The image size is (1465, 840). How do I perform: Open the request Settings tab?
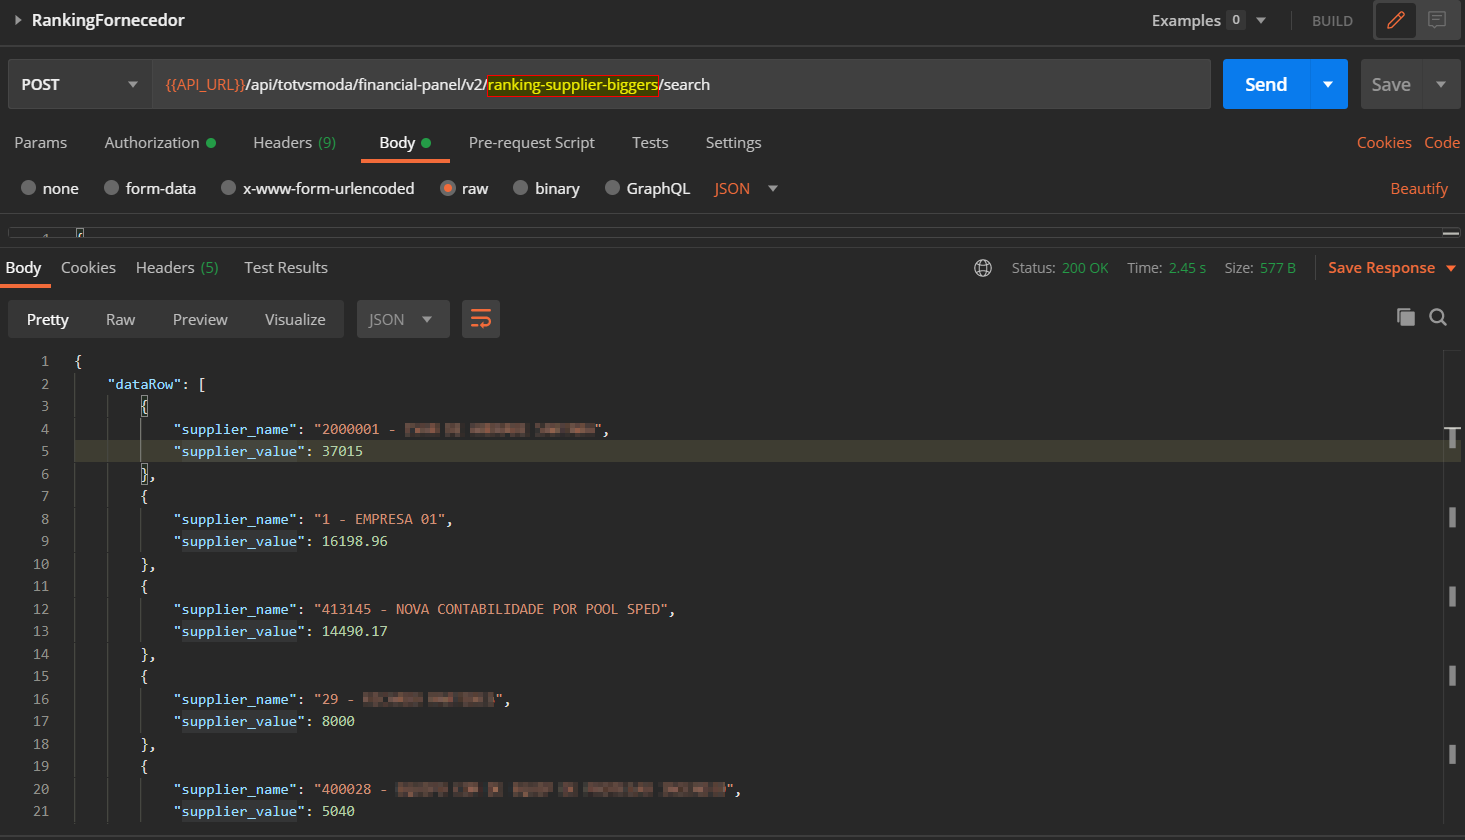(x=734, y=143)
